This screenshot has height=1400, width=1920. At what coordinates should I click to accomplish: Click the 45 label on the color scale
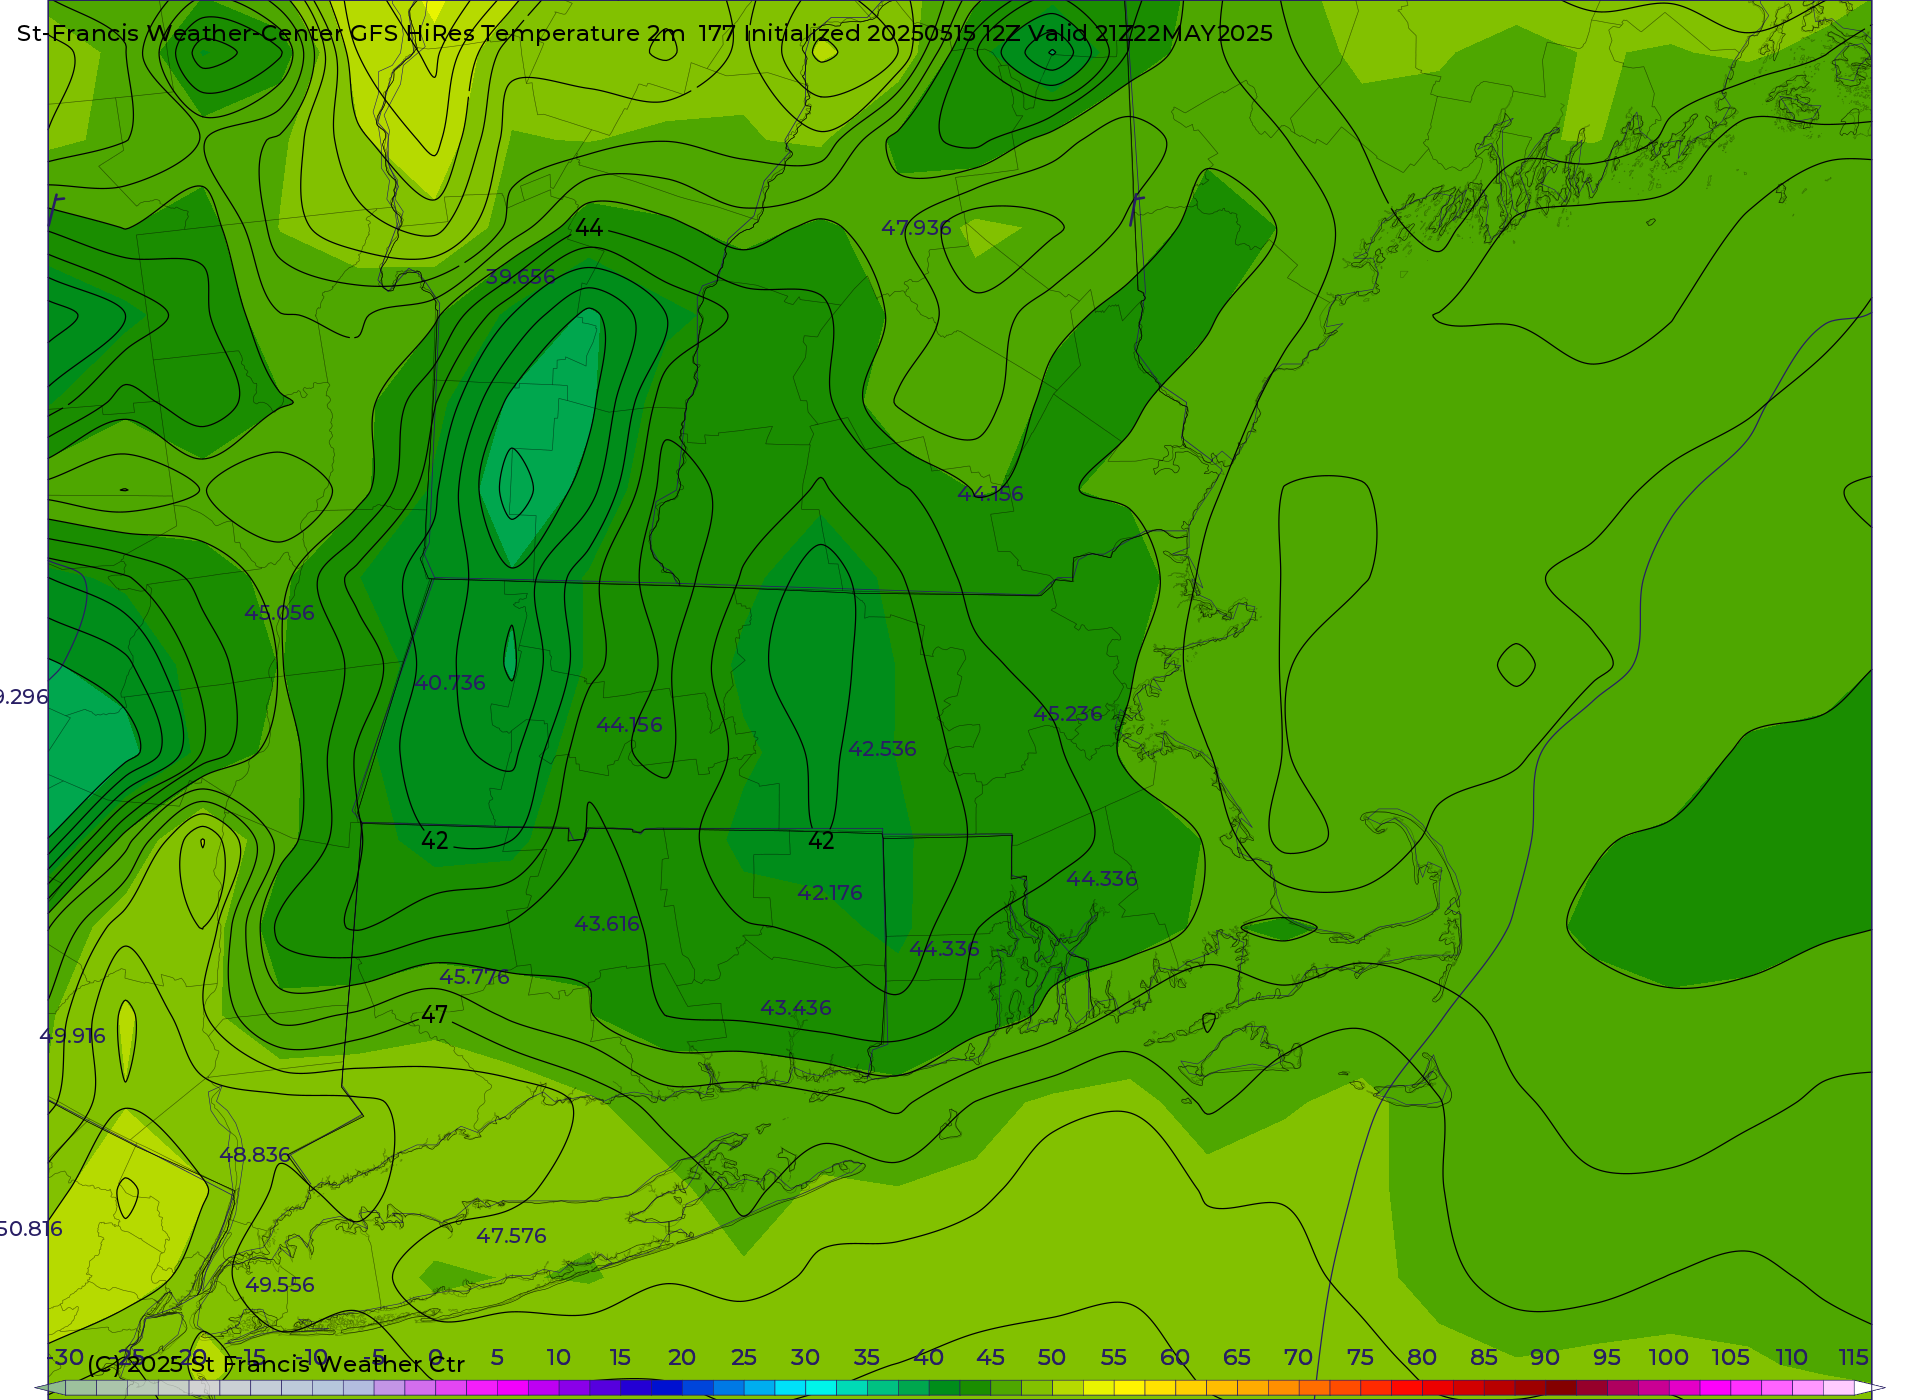coord(990,1357)
